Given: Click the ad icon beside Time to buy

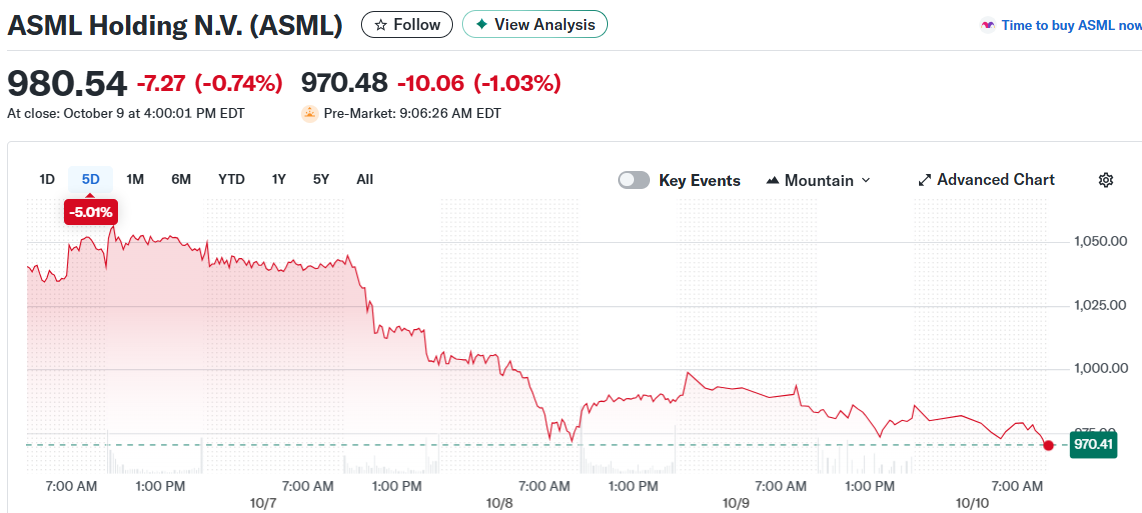Looking at the screenshot, I should [x=988, y=26].
